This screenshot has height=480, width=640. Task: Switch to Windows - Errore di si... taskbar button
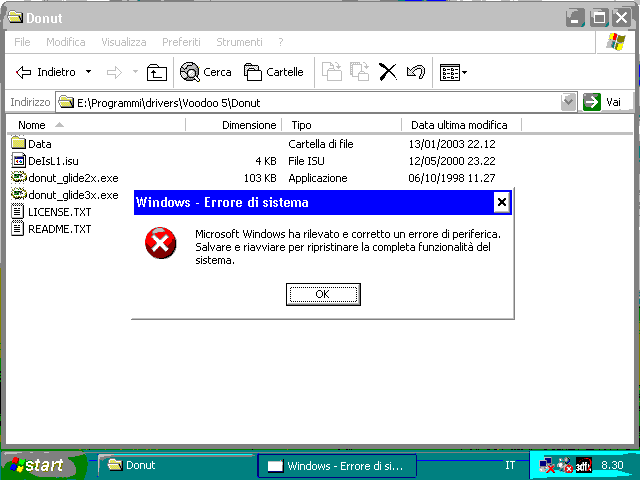tap(337, 466)
